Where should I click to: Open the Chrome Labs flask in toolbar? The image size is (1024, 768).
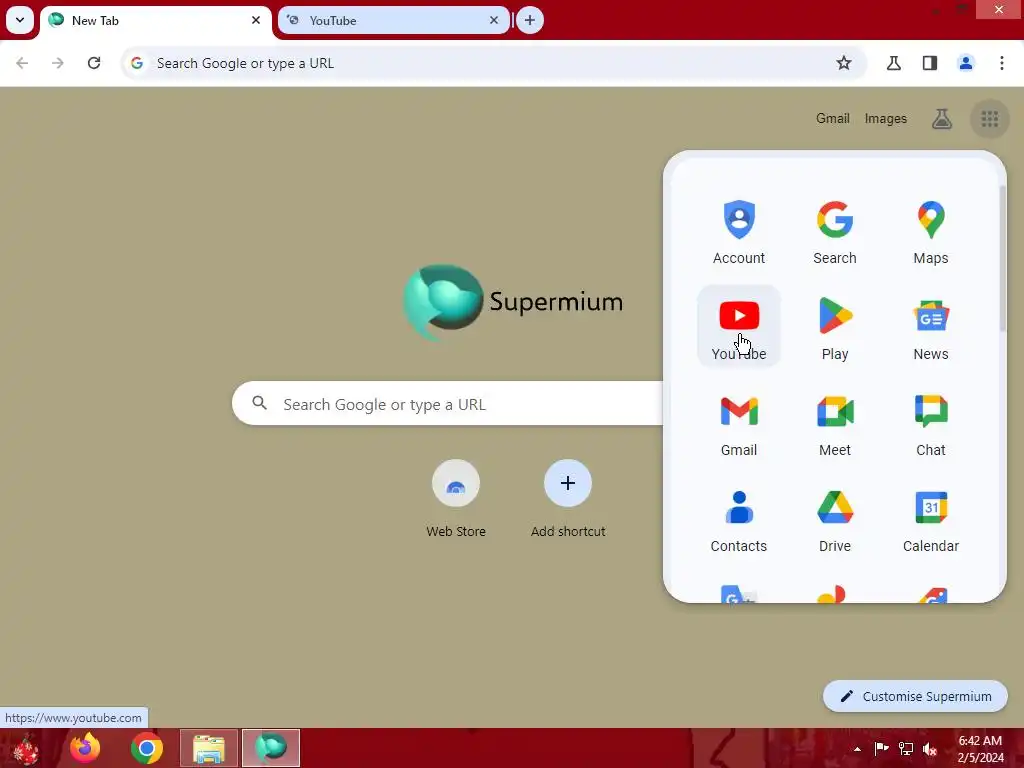click(893, 63)
